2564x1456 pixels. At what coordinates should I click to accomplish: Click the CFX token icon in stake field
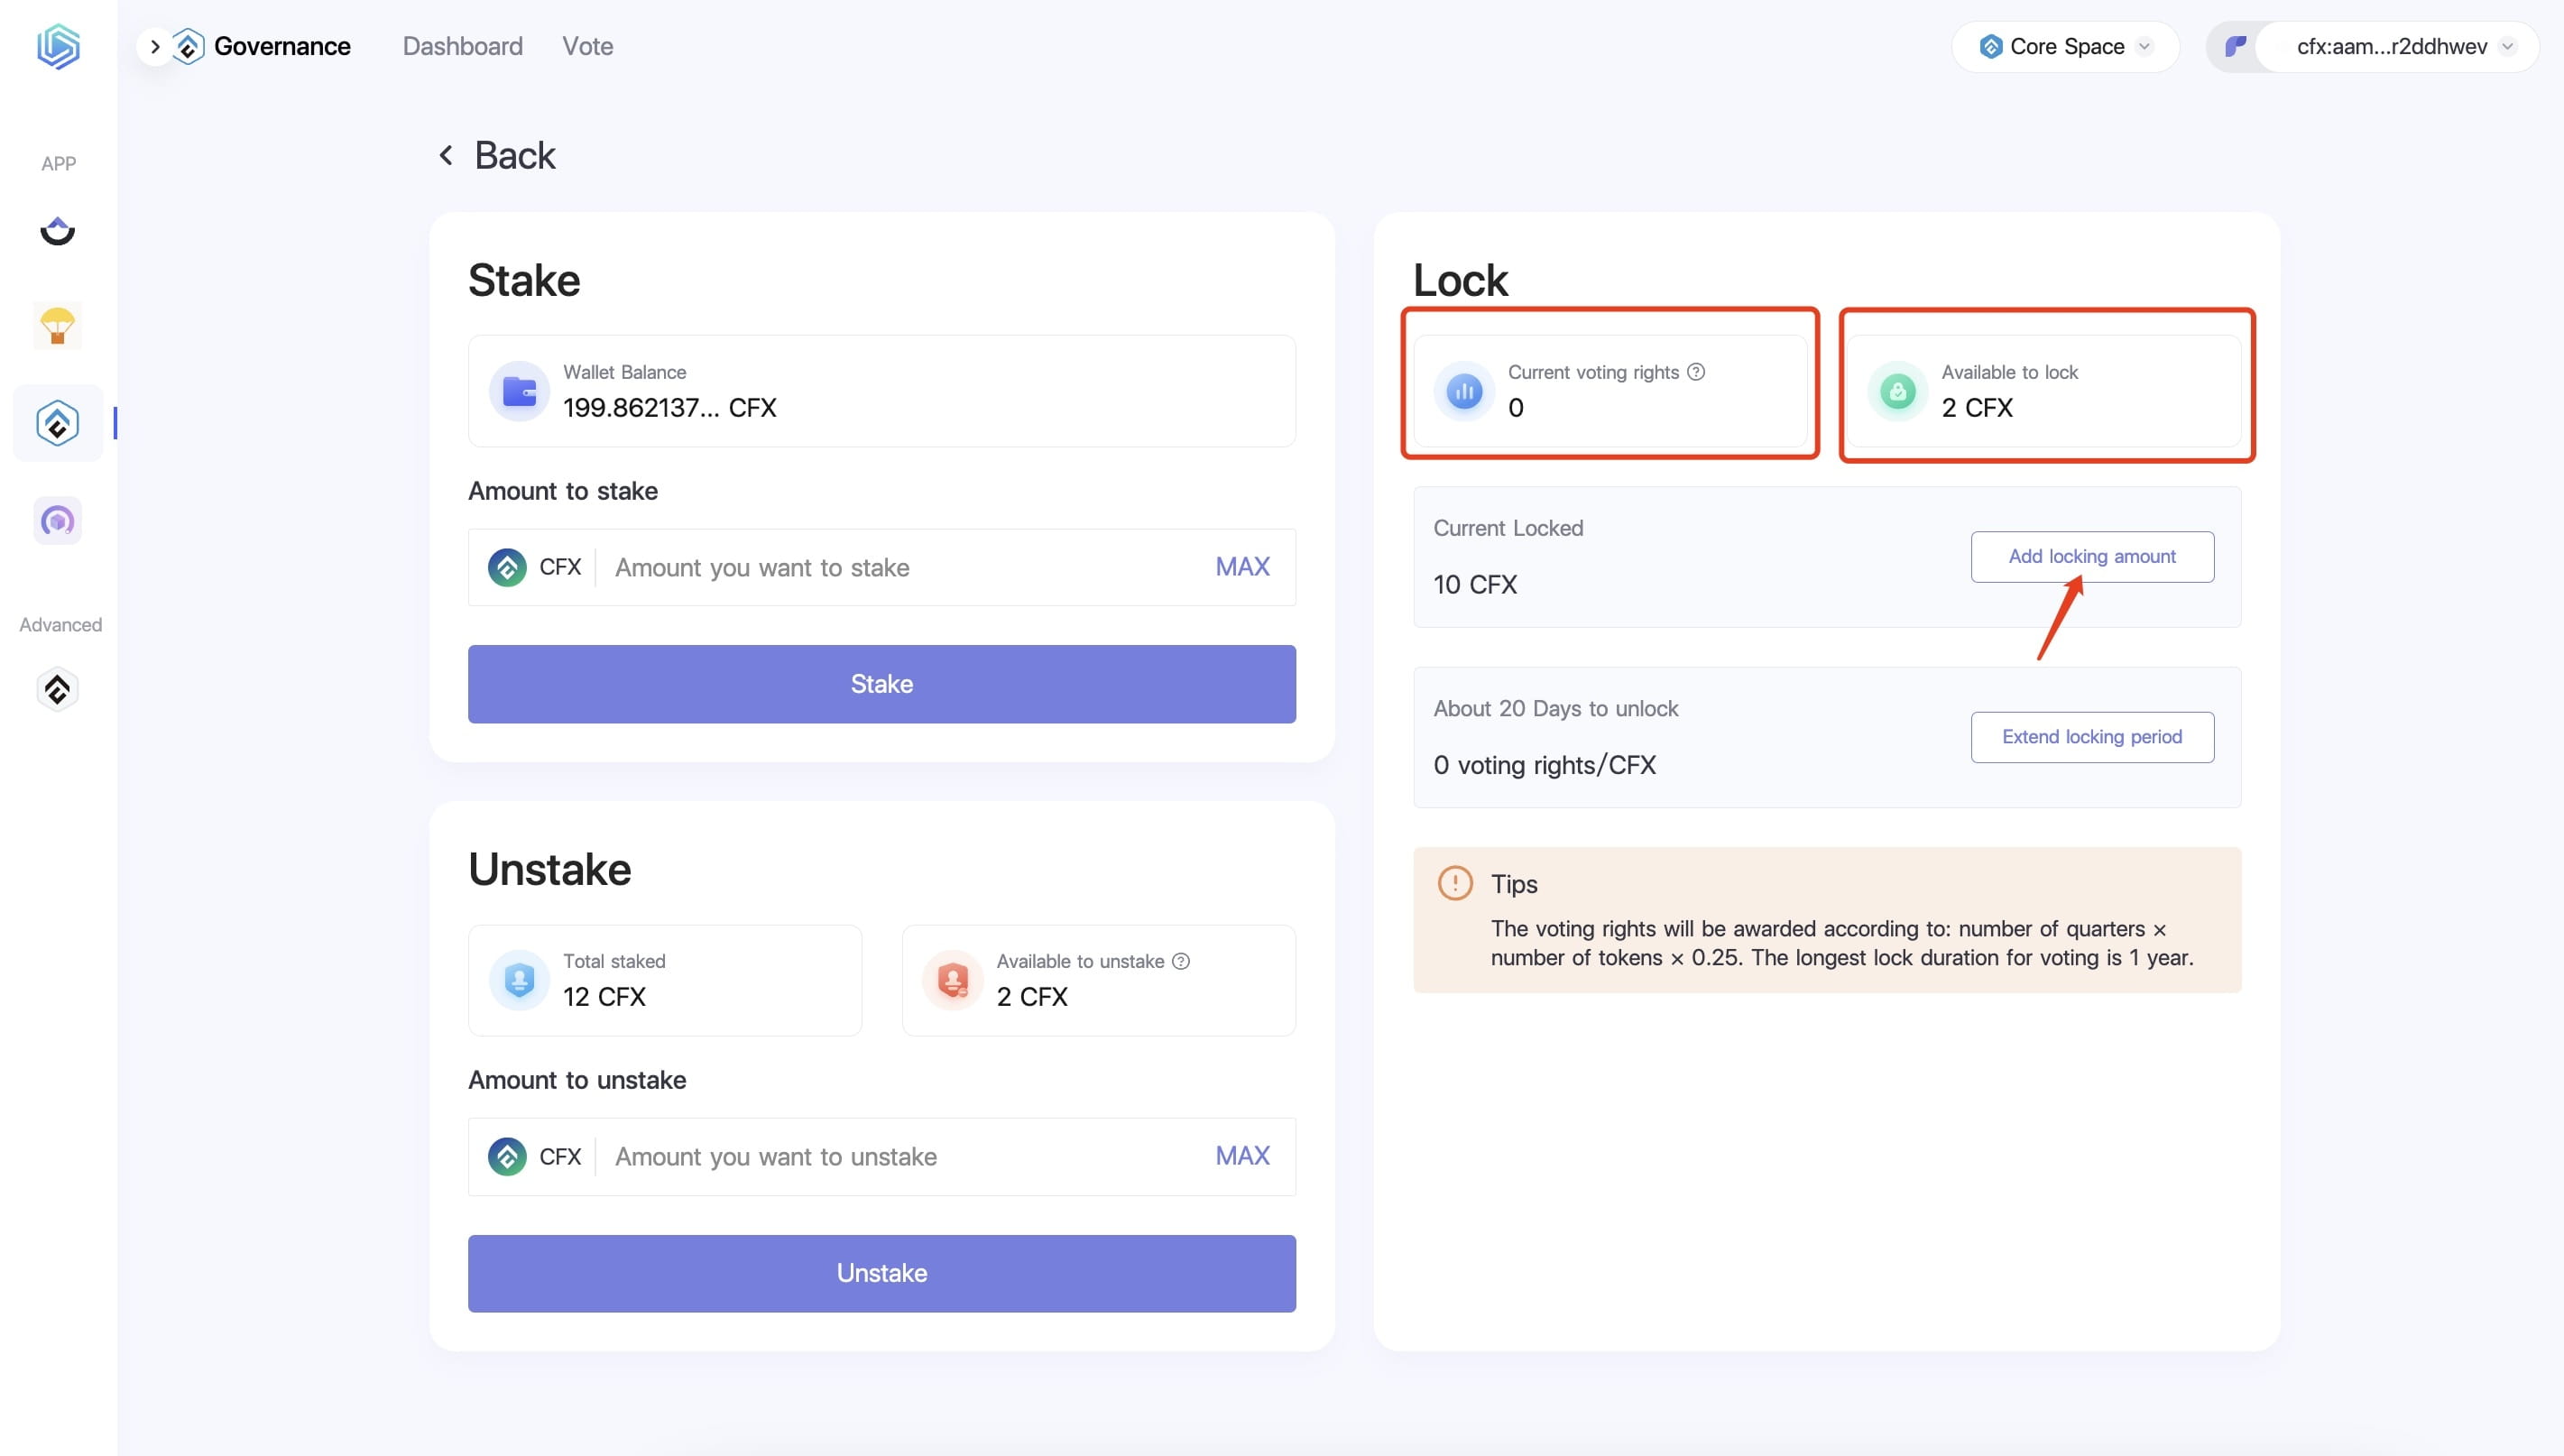click(x=507, y=567)
